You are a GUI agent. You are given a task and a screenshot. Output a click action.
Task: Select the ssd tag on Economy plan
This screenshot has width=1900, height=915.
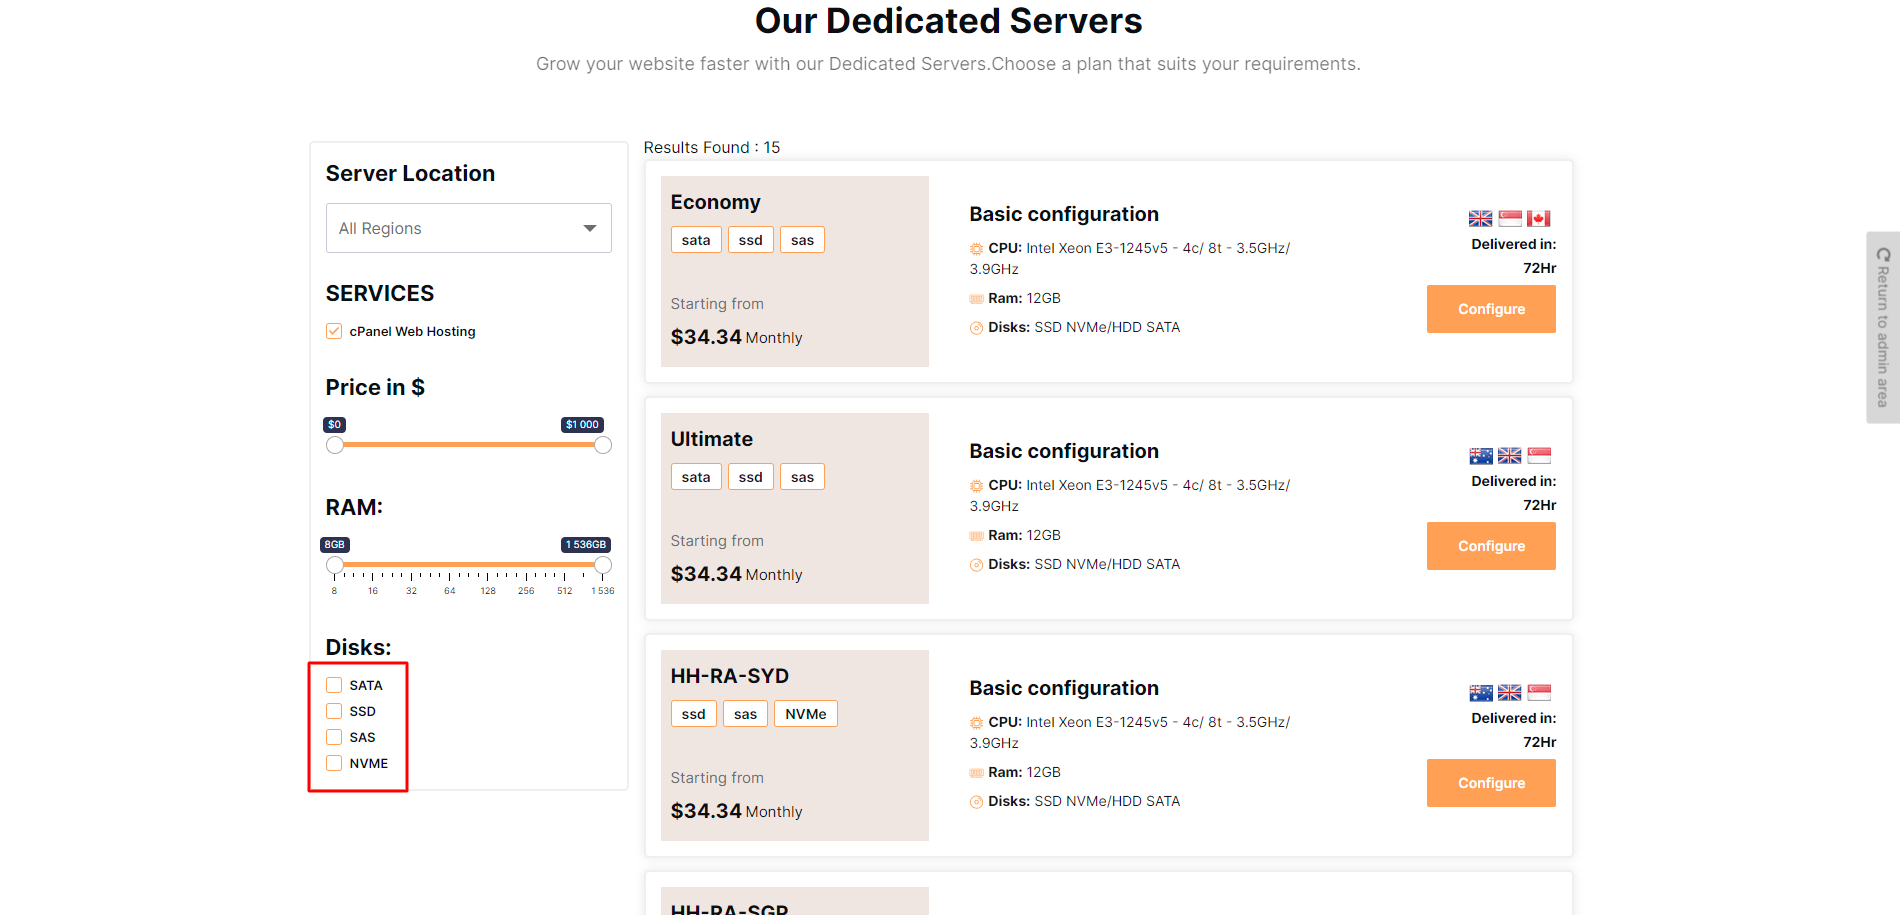point(750,240)
